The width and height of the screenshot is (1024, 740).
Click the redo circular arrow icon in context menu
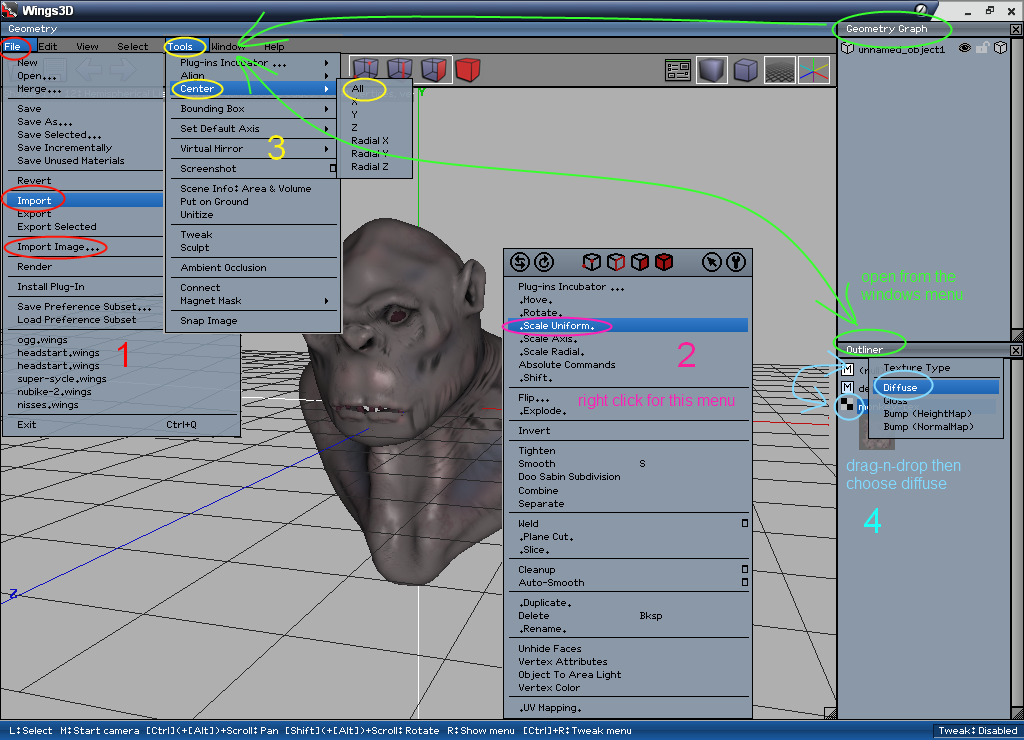coord(544,263)
